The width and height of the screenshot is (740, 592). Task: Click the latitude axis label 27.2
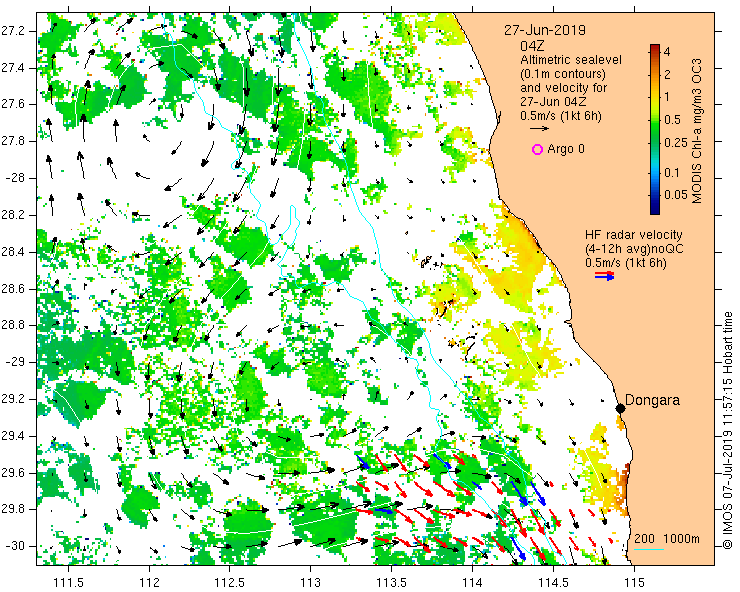[13, 31]
